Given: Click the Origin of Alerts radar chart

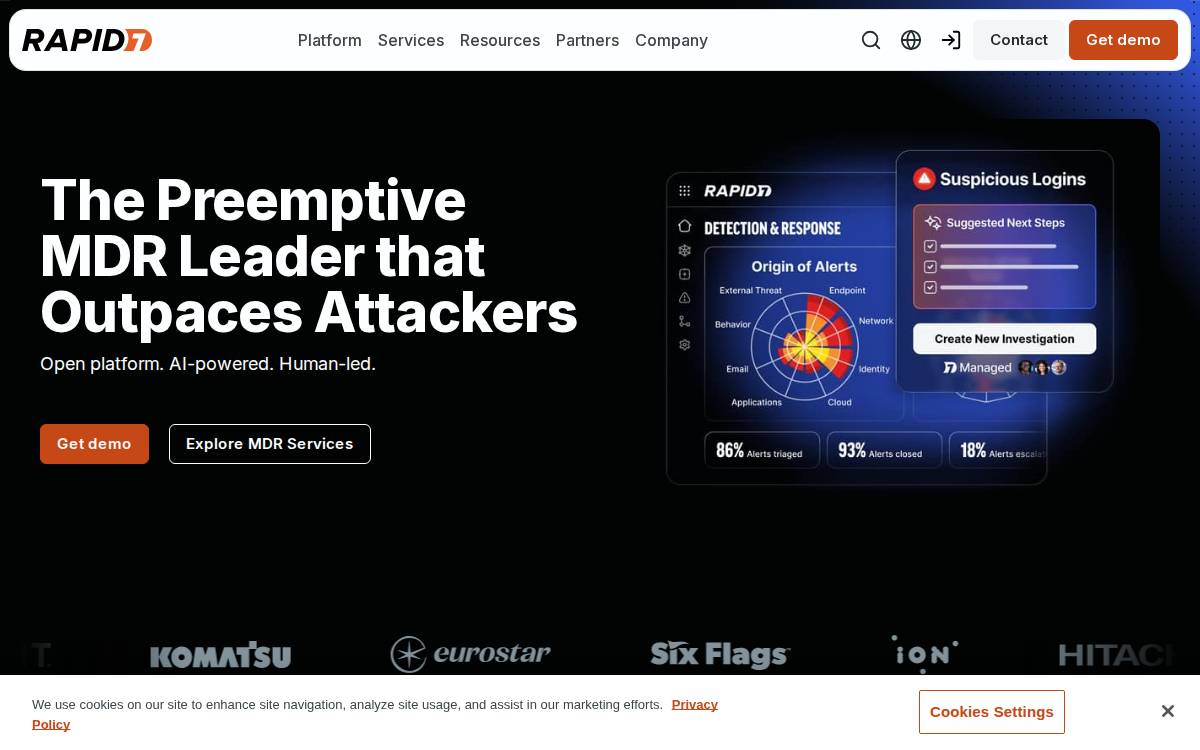Looking at the screenshot, I should [x=804, y=347].
